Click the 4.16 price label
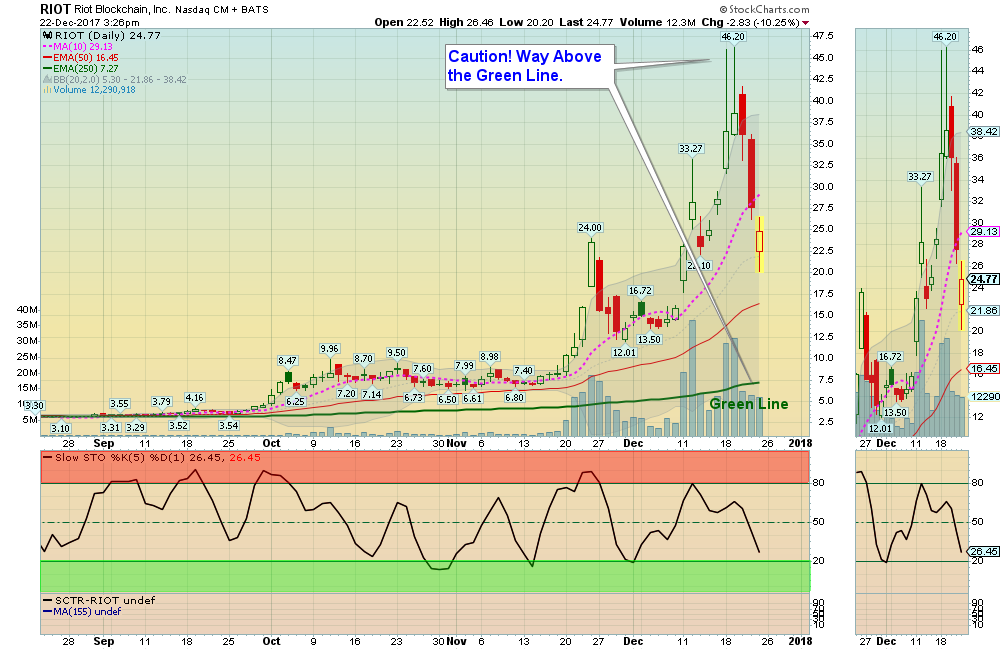 [x=195, y=398]
